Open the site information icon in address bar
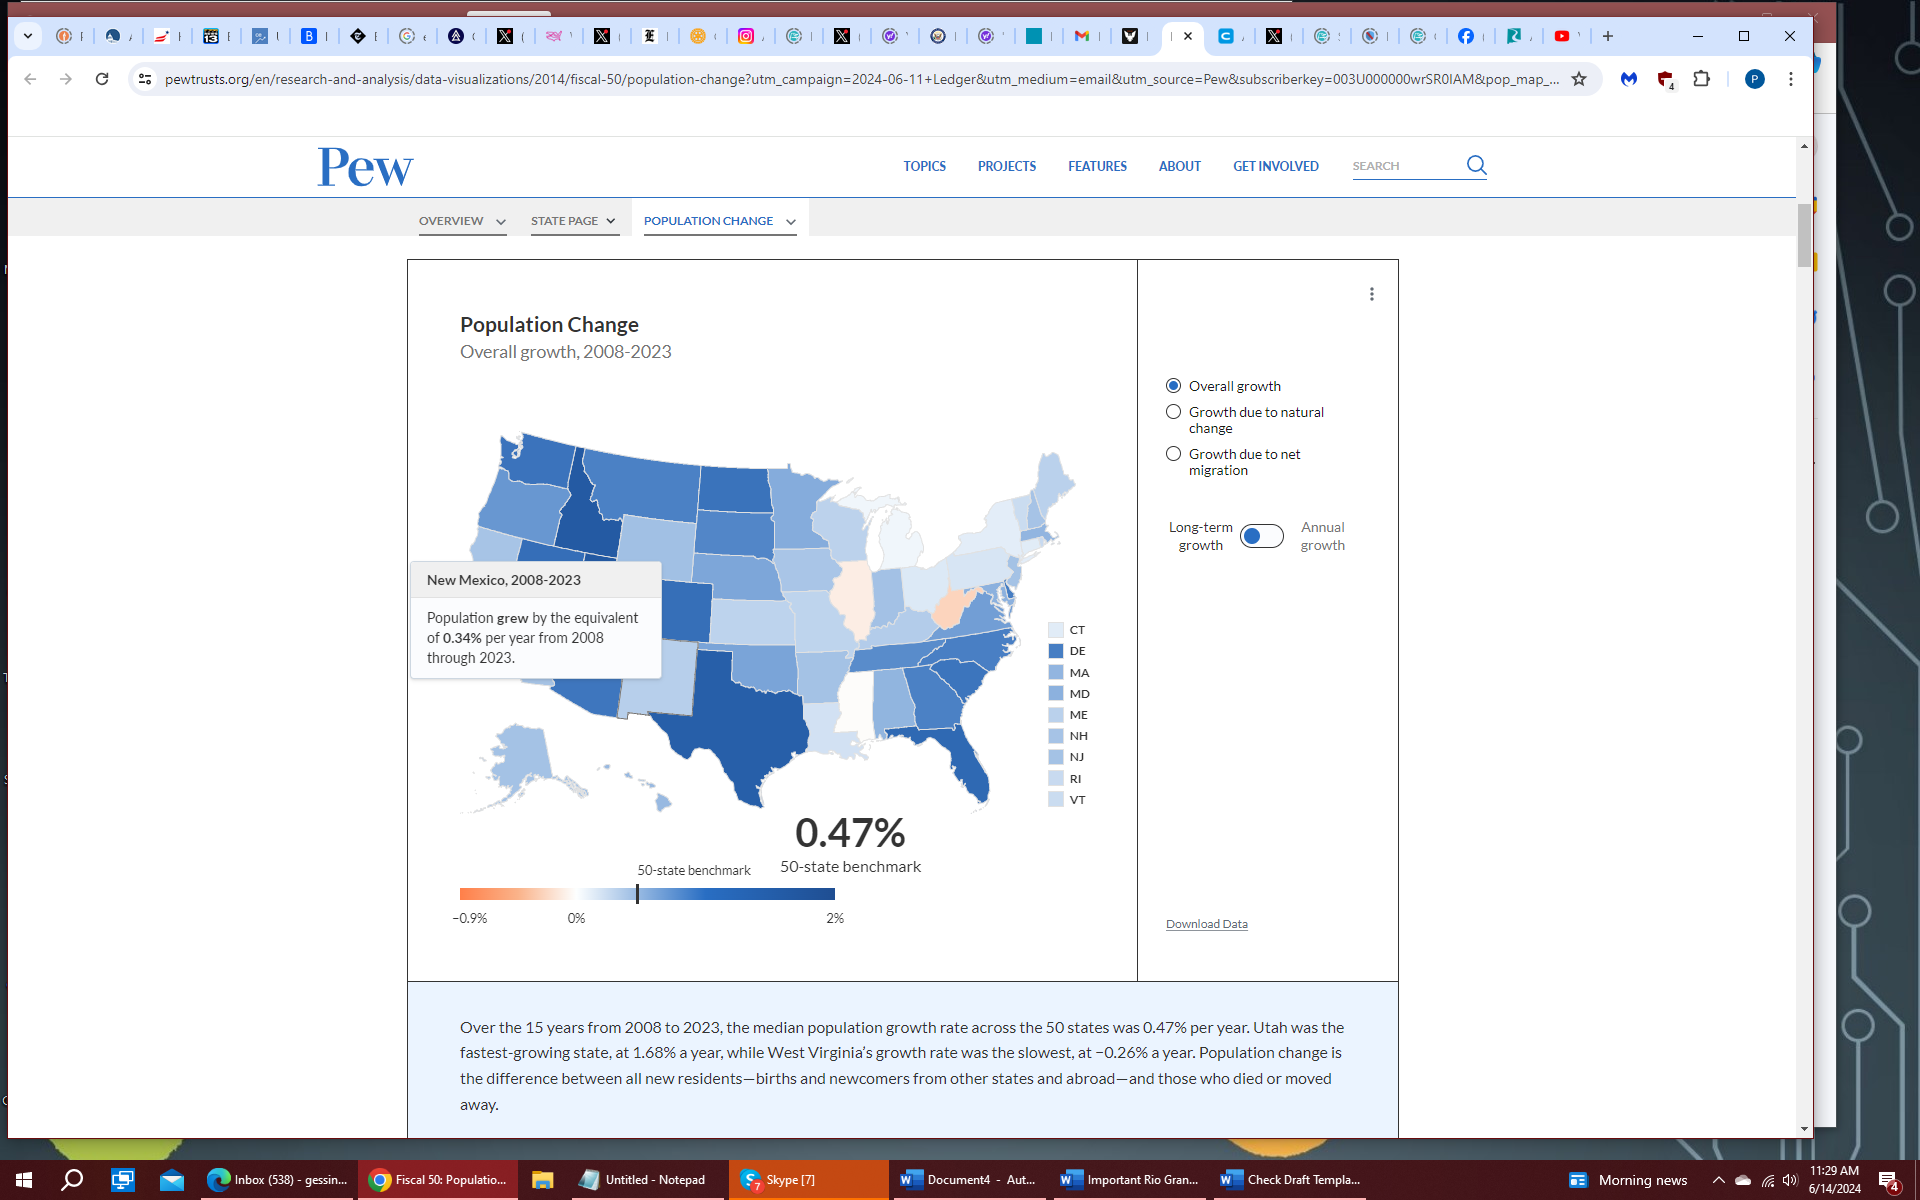The width and height of the screenshot is (1920, 1200). (x=145, y=79)
